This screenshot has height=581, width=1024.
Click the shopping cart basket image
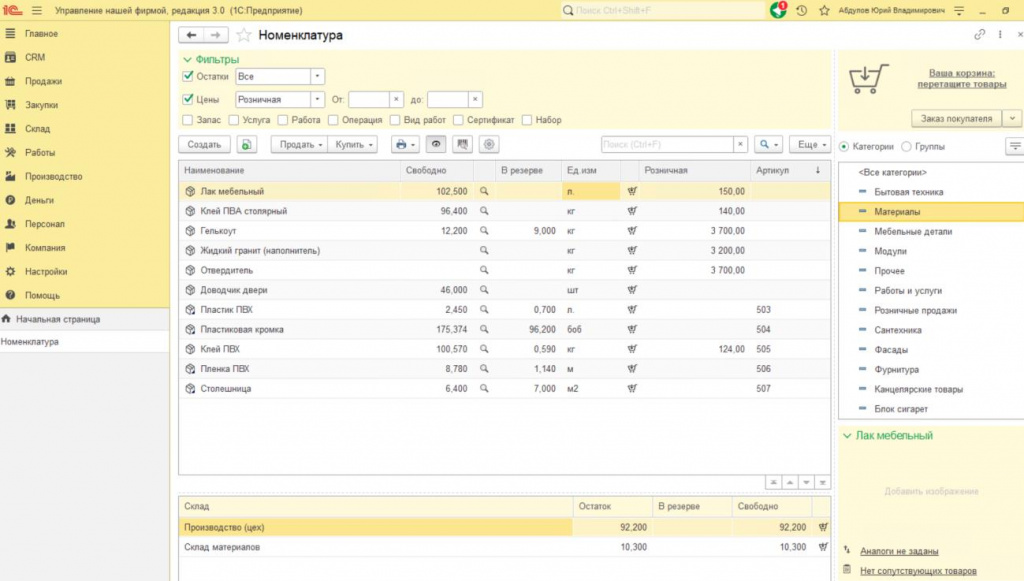tap(869, 79)
